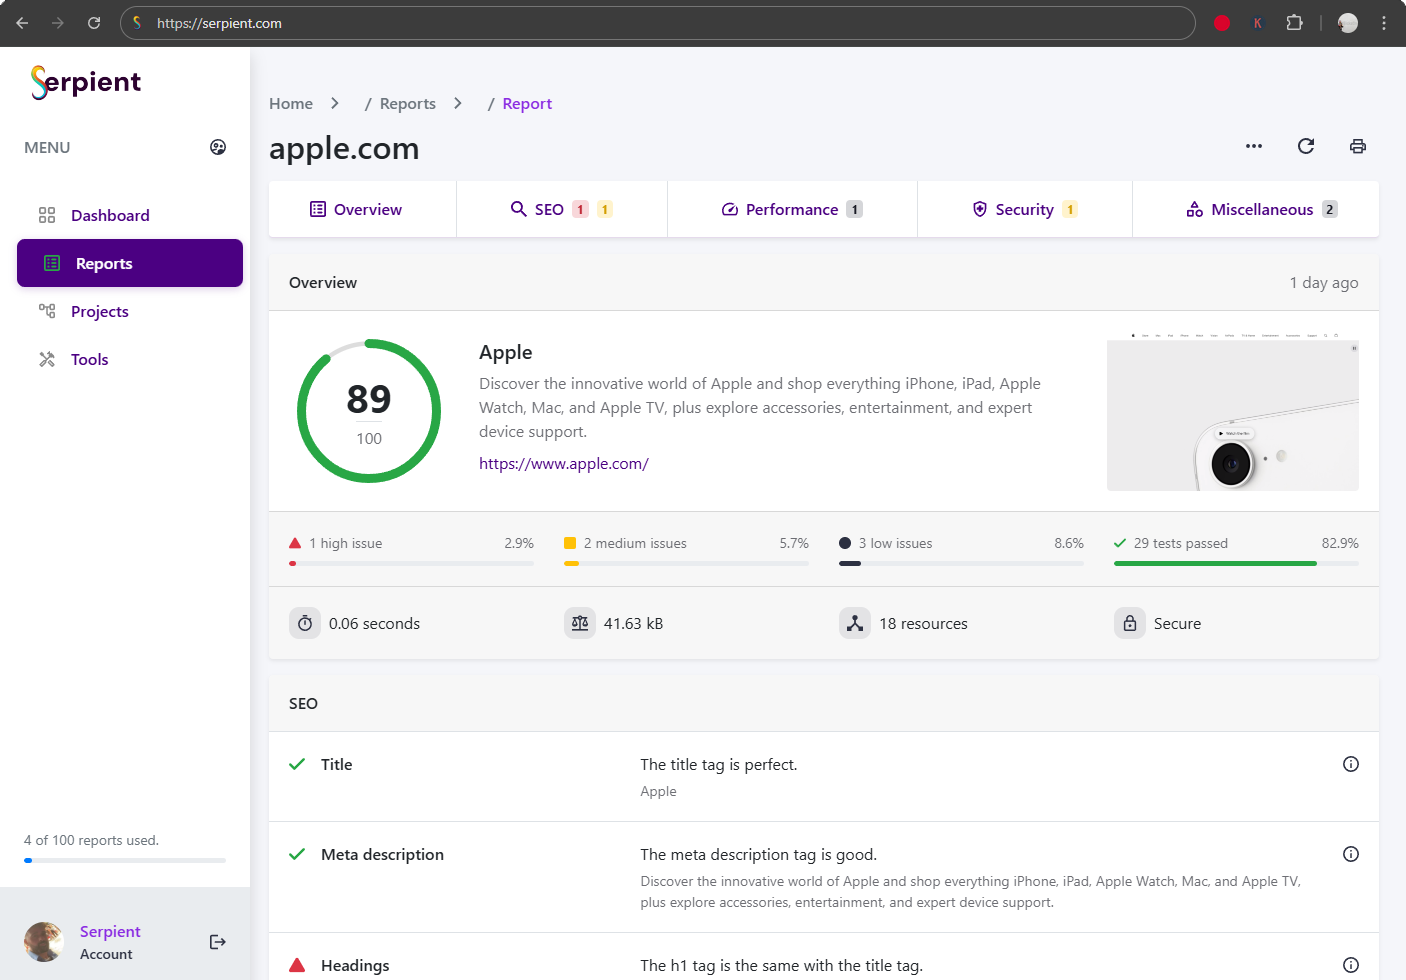
Task: Open the browser three-dot menu
Action: click(1384, 23)
